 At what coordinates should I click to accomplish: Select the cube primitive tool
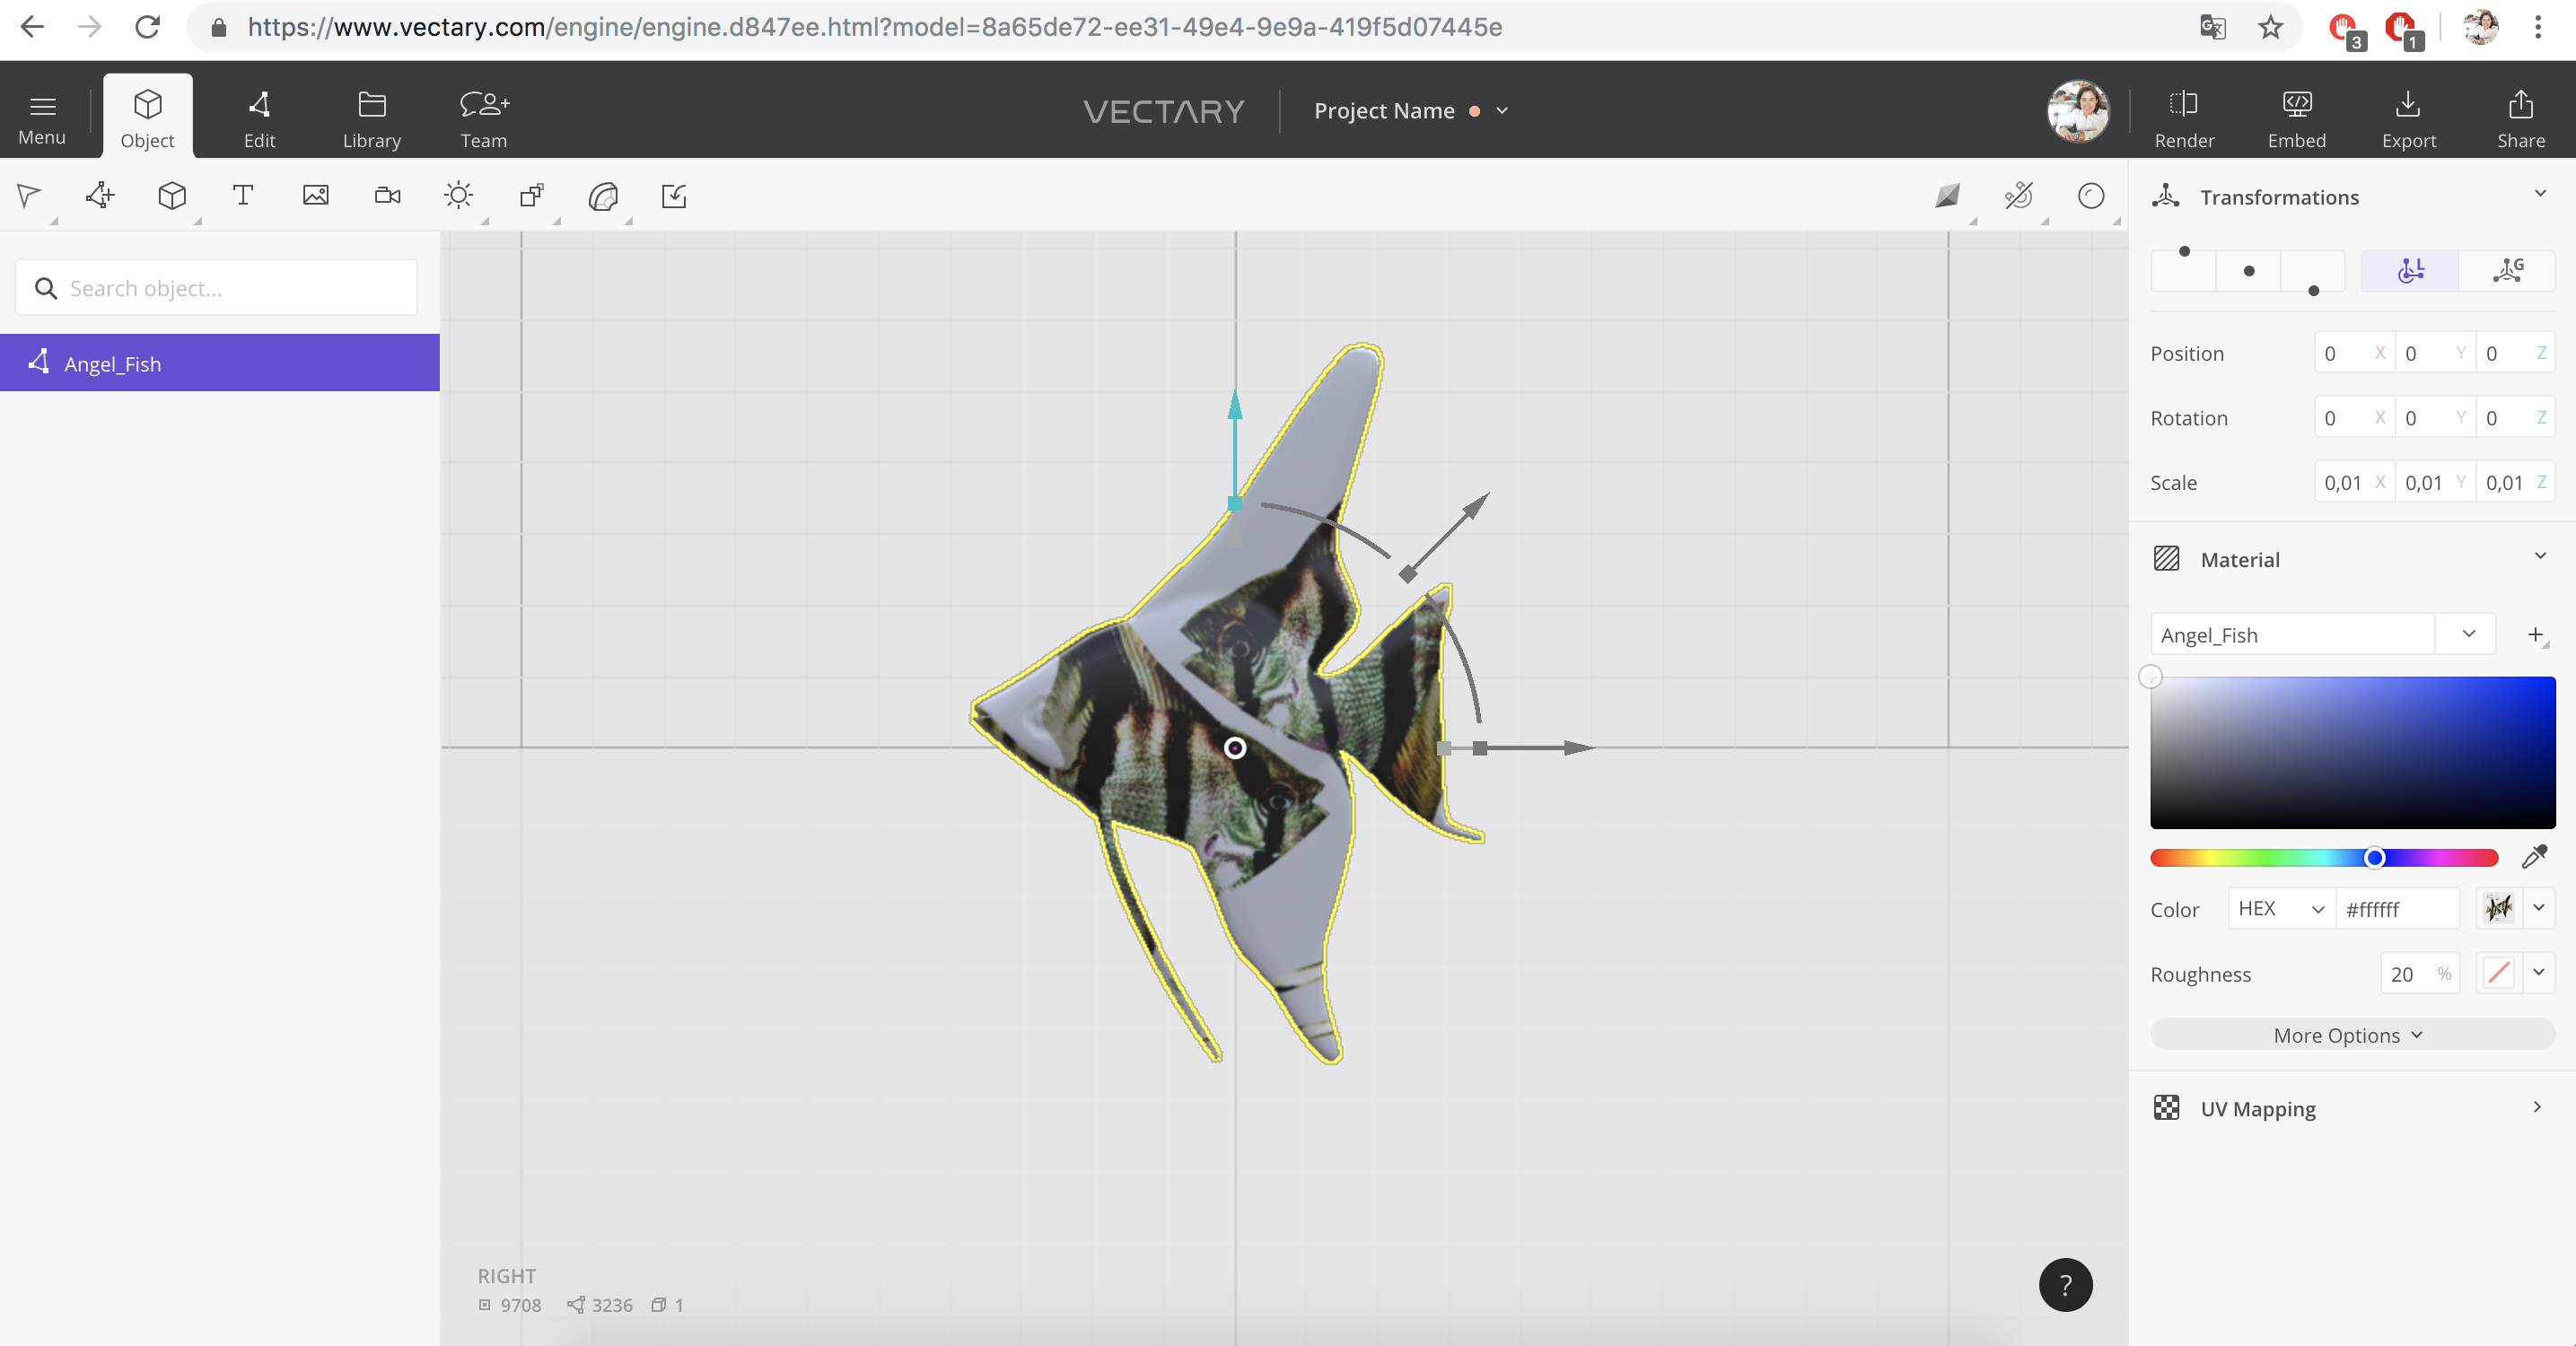[172, 195]
